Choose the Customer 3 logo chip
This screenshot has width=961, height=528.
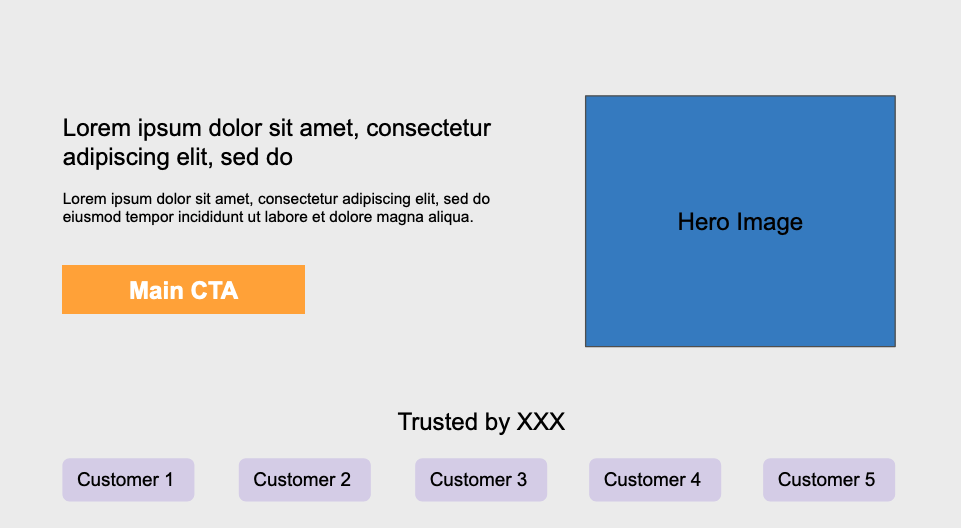481,480
